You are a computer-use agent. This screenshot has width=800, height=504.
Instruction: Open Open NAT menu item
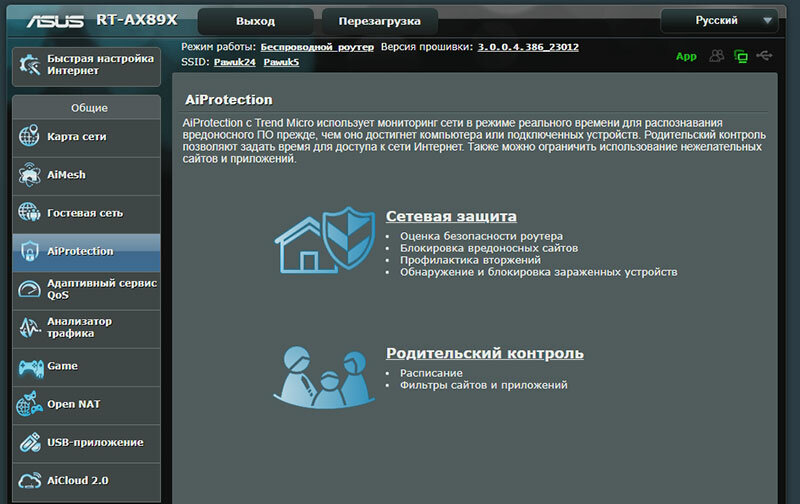coord(86,405)
